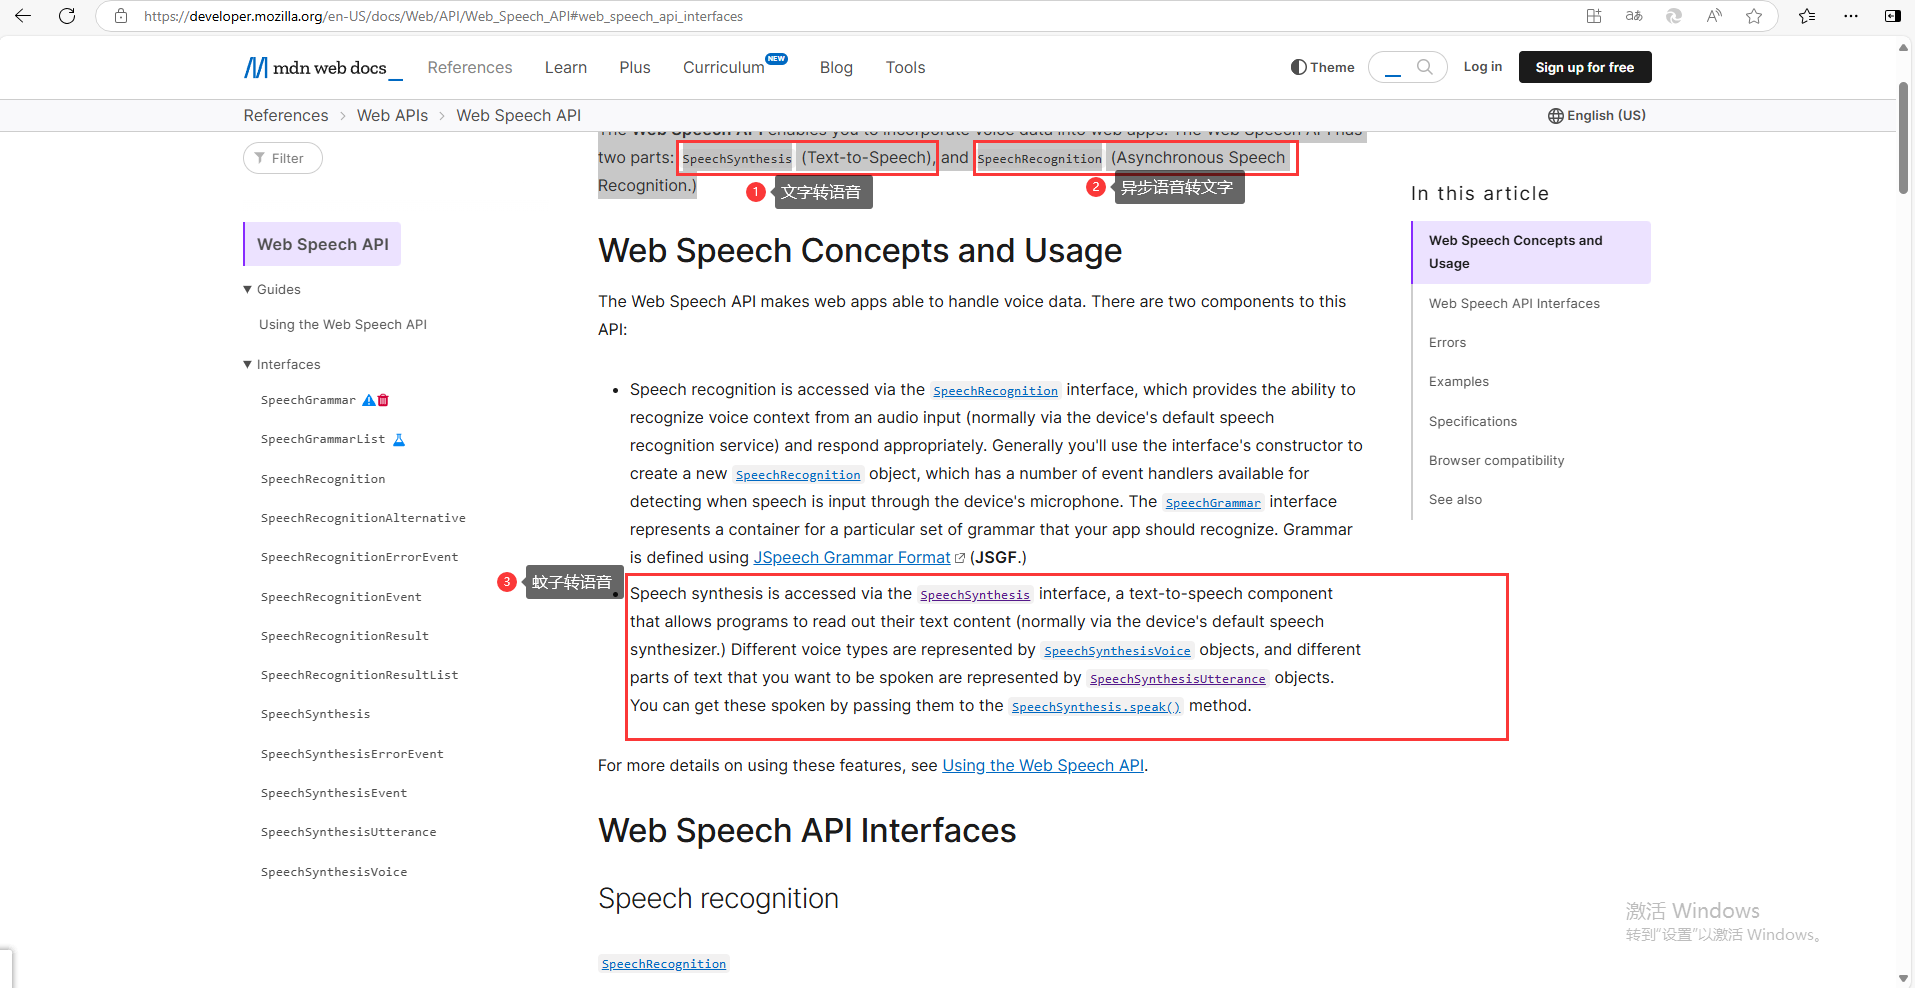Jump to Web Speech Concepts and Usage

[x=1530, y=252]
